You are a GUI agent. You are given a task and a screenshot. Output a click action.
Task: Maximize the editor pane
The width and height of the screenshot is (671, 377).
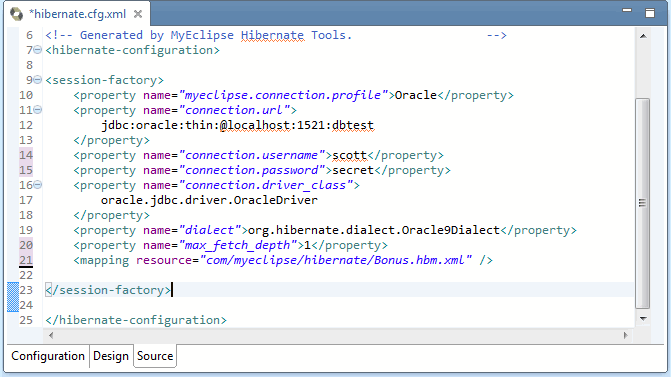(650, 13)
